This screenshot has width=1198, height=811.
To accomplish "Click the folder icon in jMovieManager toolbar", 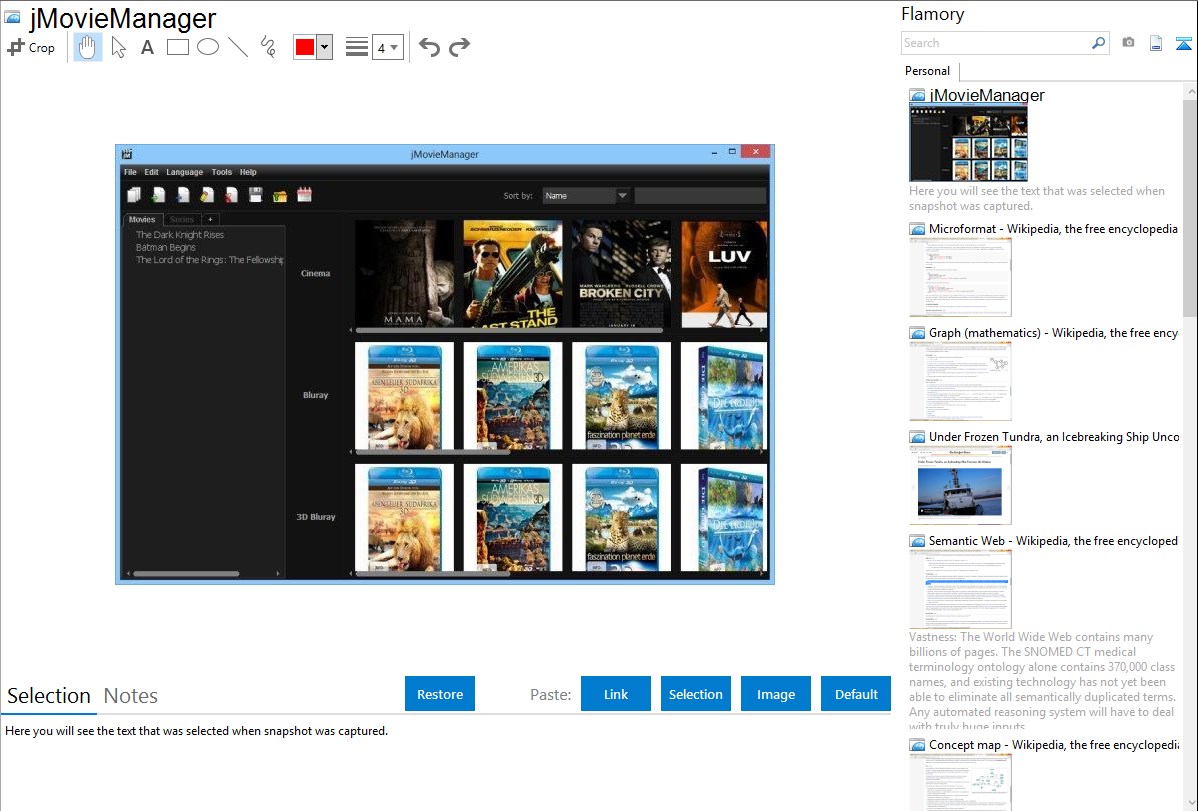I will (x=280, y=196).
